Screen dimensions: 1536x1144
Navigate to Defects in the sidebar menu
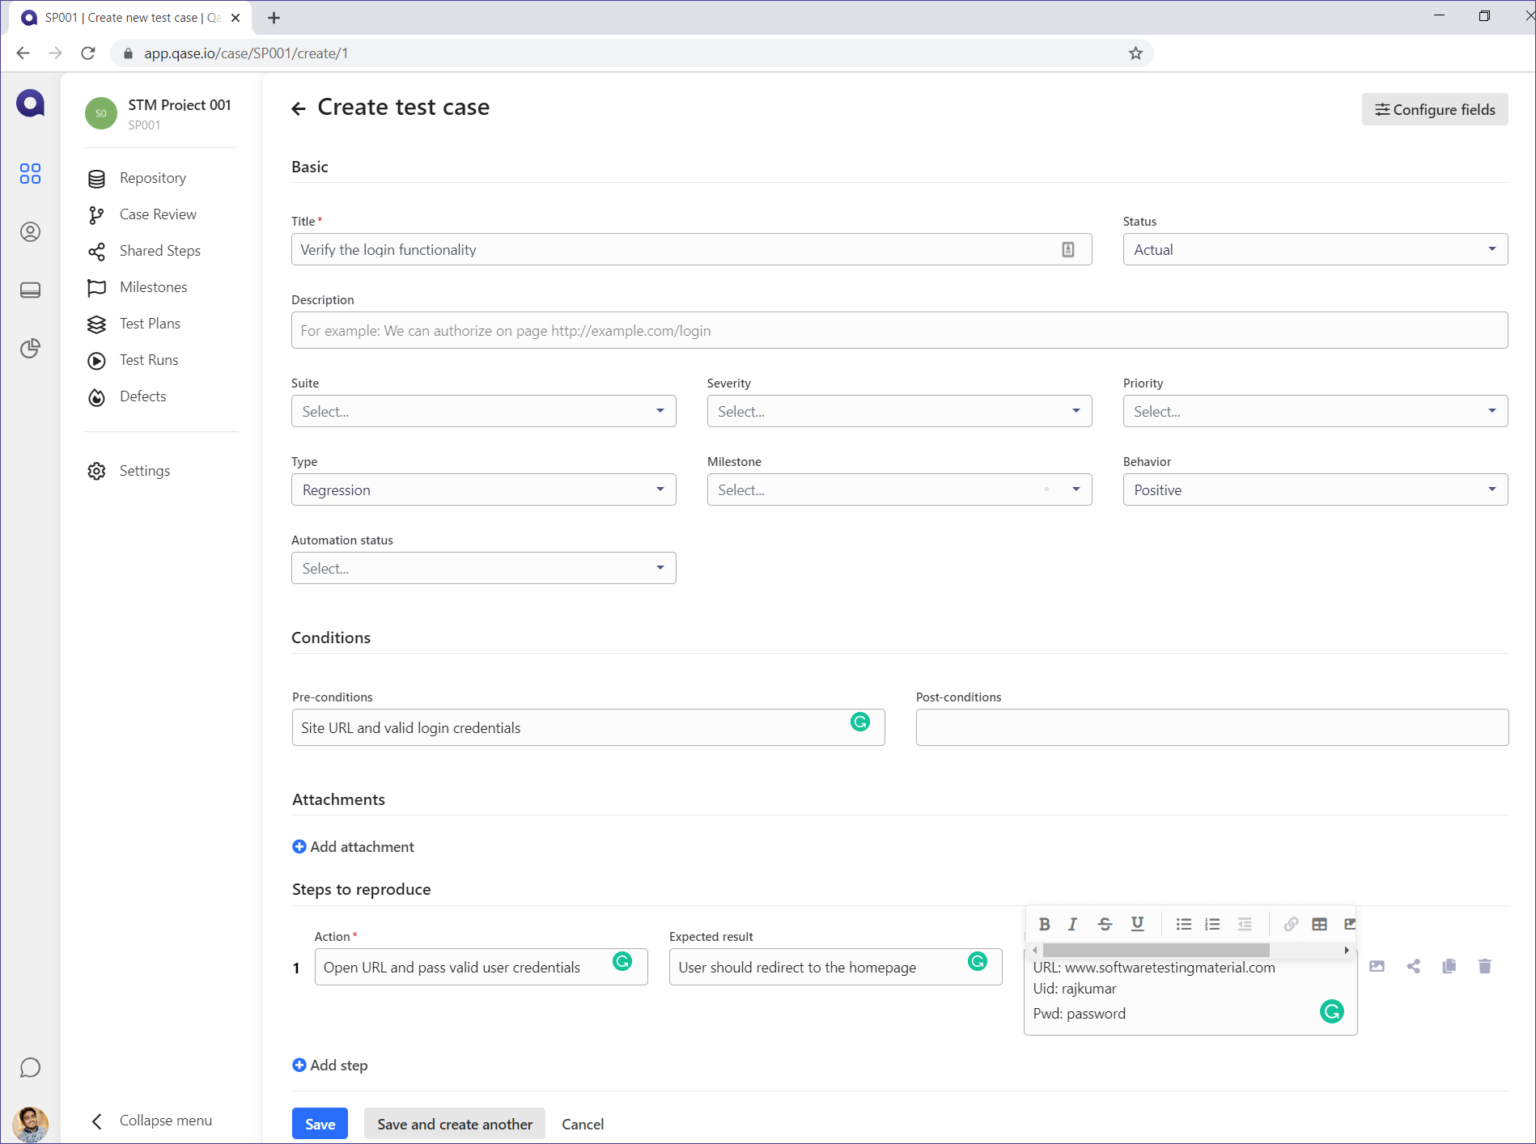click(142, 397)
